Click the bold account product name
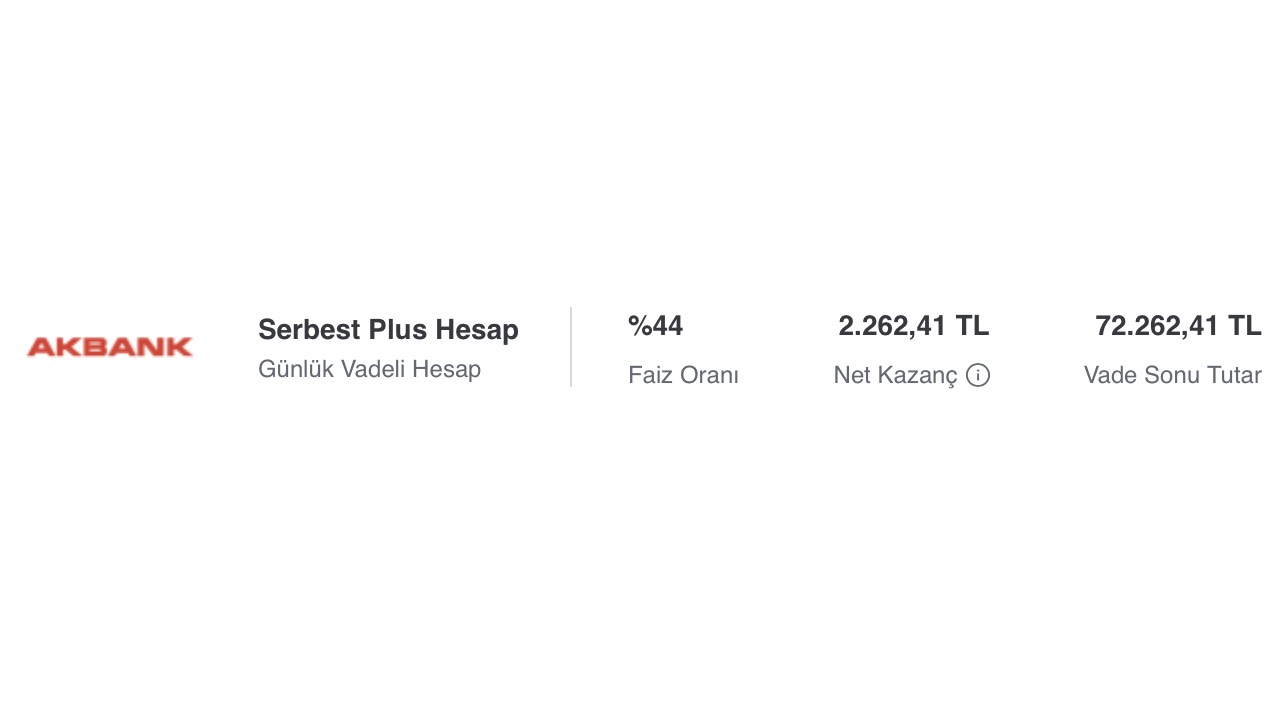This screenshot has height=720, width=1280. [388, 329]
